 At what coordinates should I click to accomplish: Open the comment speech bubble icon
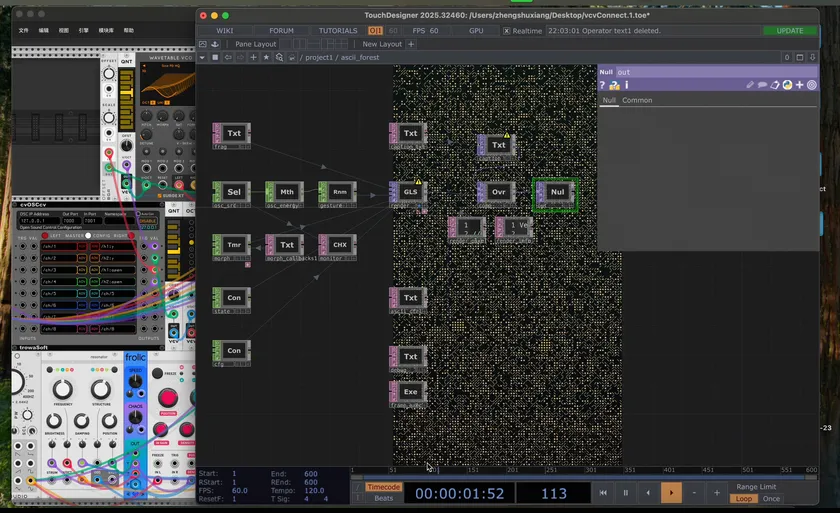[x=762, y=85]
